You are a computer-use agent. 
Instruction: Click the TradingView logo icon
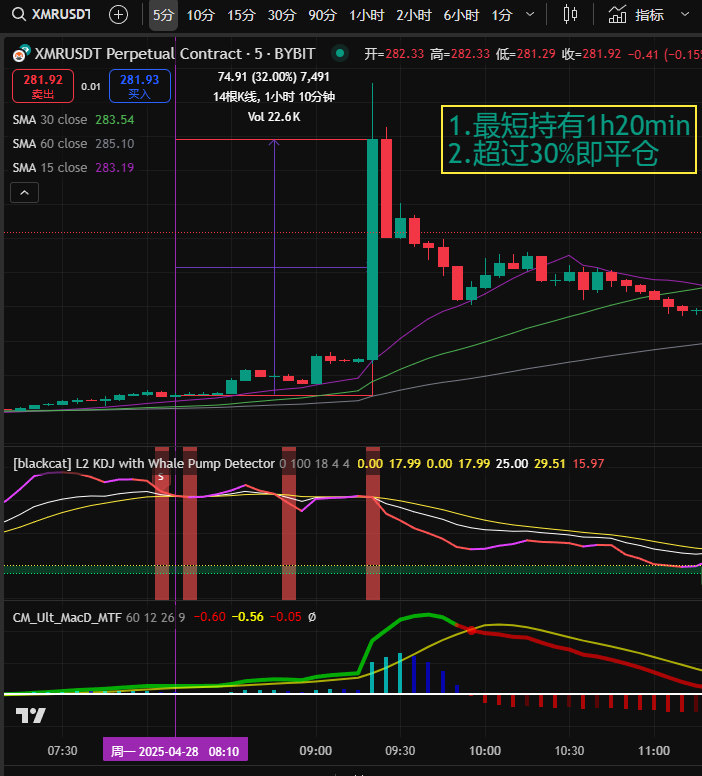pos(31,715)
